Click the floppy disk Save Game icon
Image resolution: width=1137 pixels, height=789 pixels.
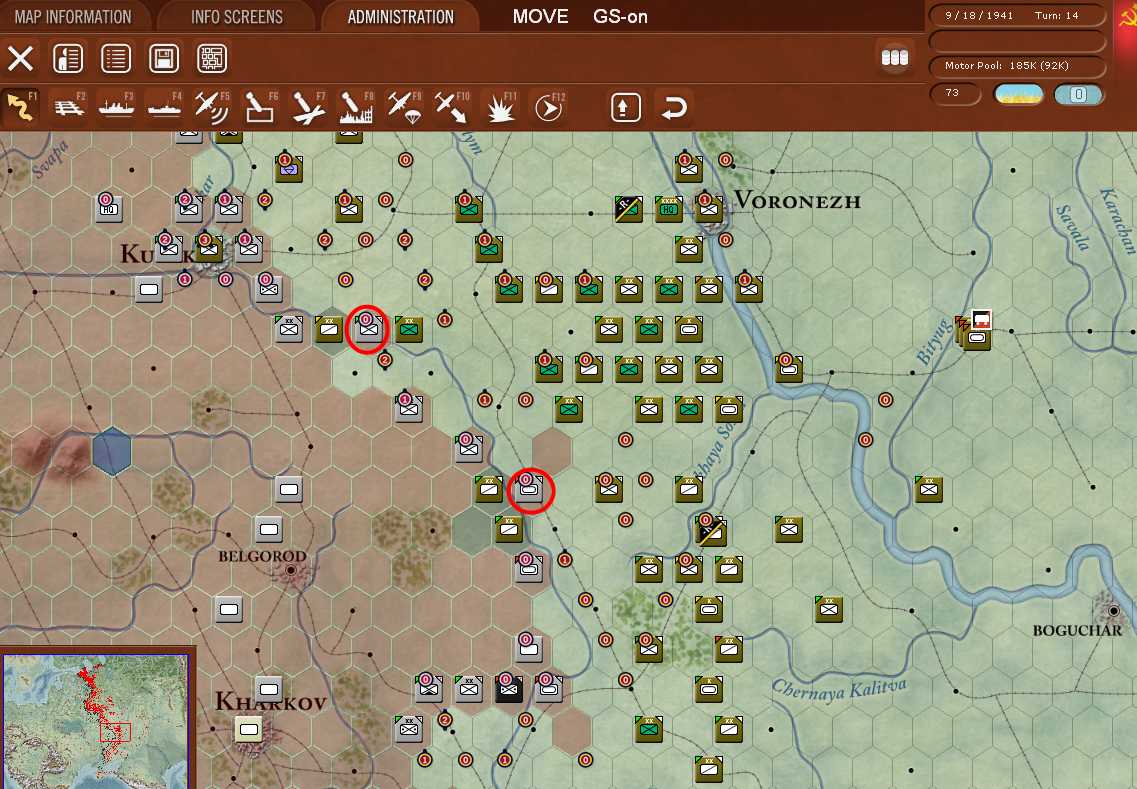(x=164, y=58)
